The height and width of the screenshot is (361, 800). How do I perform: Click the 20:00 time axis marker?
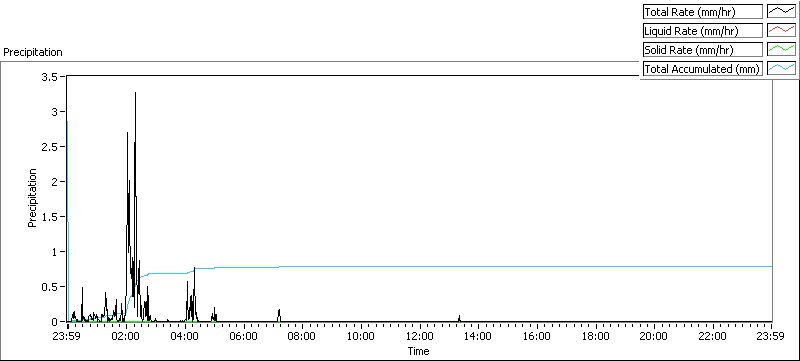click(x=654, y=336)
